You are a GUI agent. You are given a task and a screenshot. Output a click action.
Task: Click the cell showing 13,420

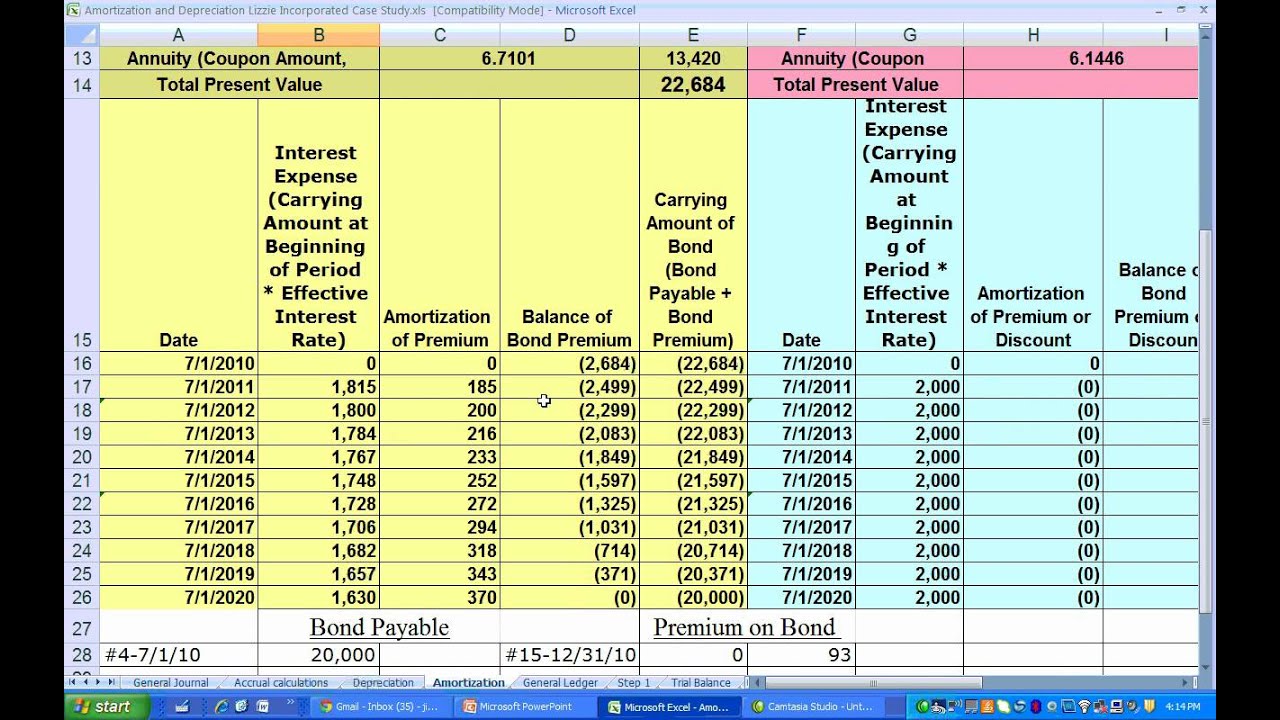[x=693, y=59]
